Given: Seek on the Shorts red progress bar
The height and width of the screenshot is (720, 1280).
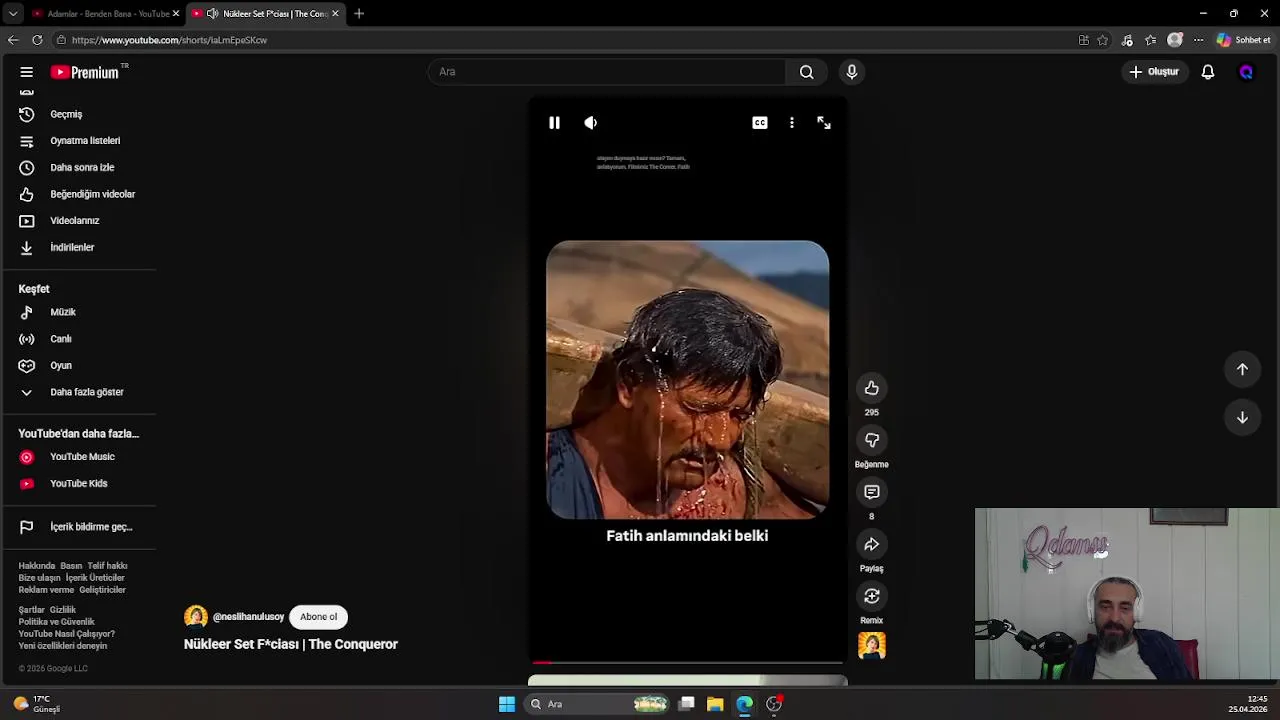Looking at the screenshot, I should (687, 662).
